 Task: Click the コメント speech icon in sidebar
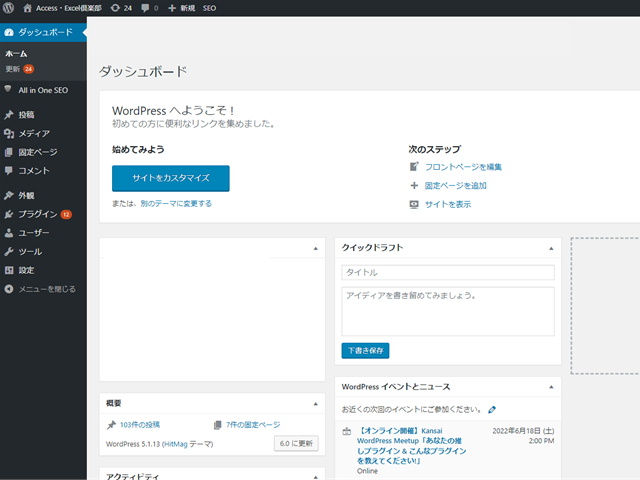pos(9,171)
